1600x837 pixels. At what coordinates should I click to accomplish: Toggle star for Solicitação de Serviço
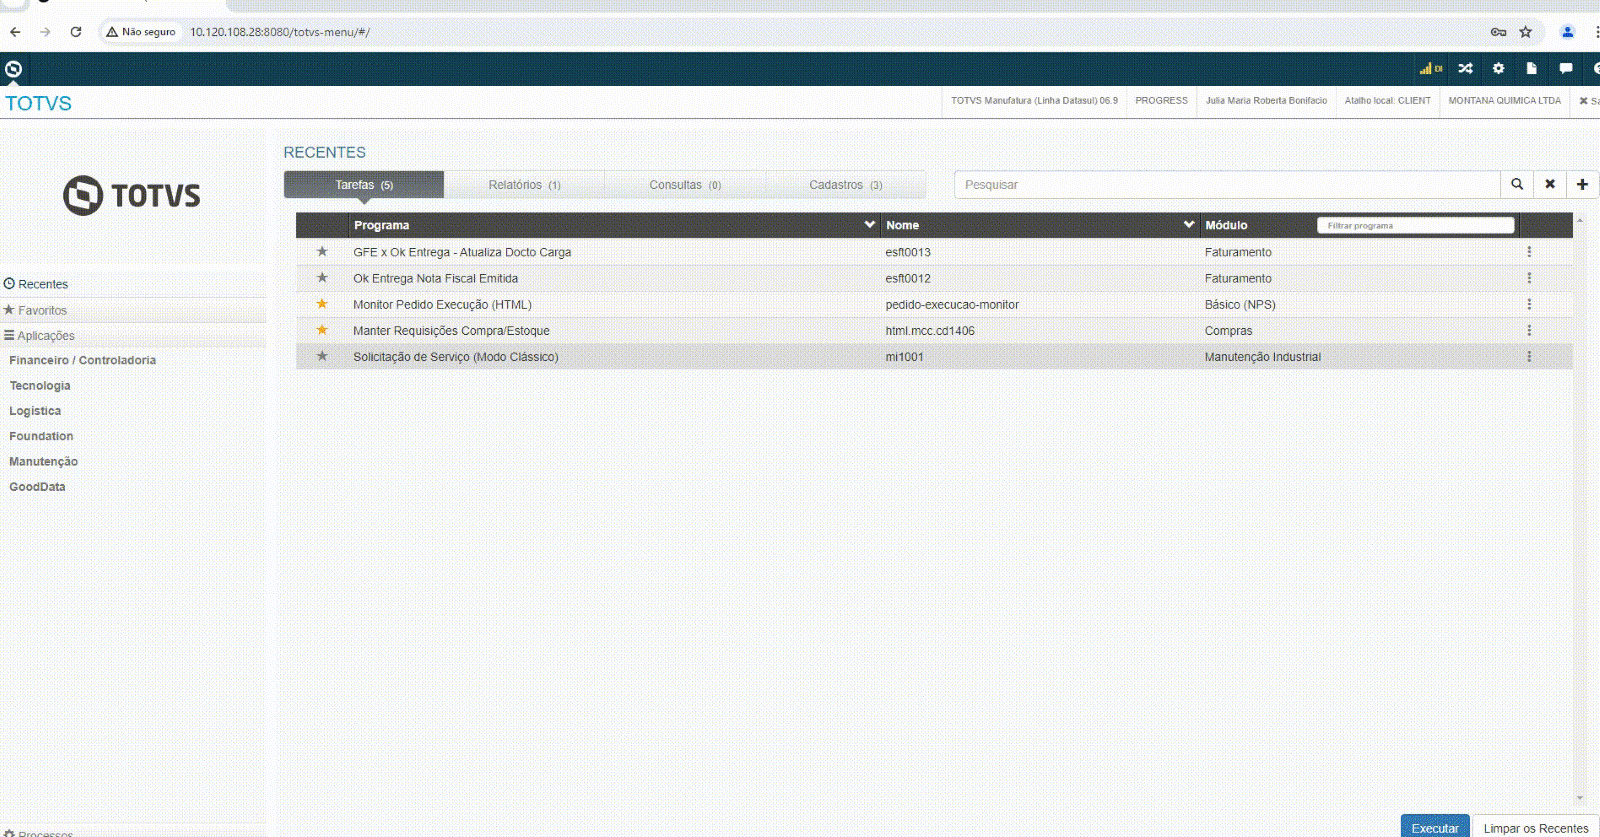[322, 356]
